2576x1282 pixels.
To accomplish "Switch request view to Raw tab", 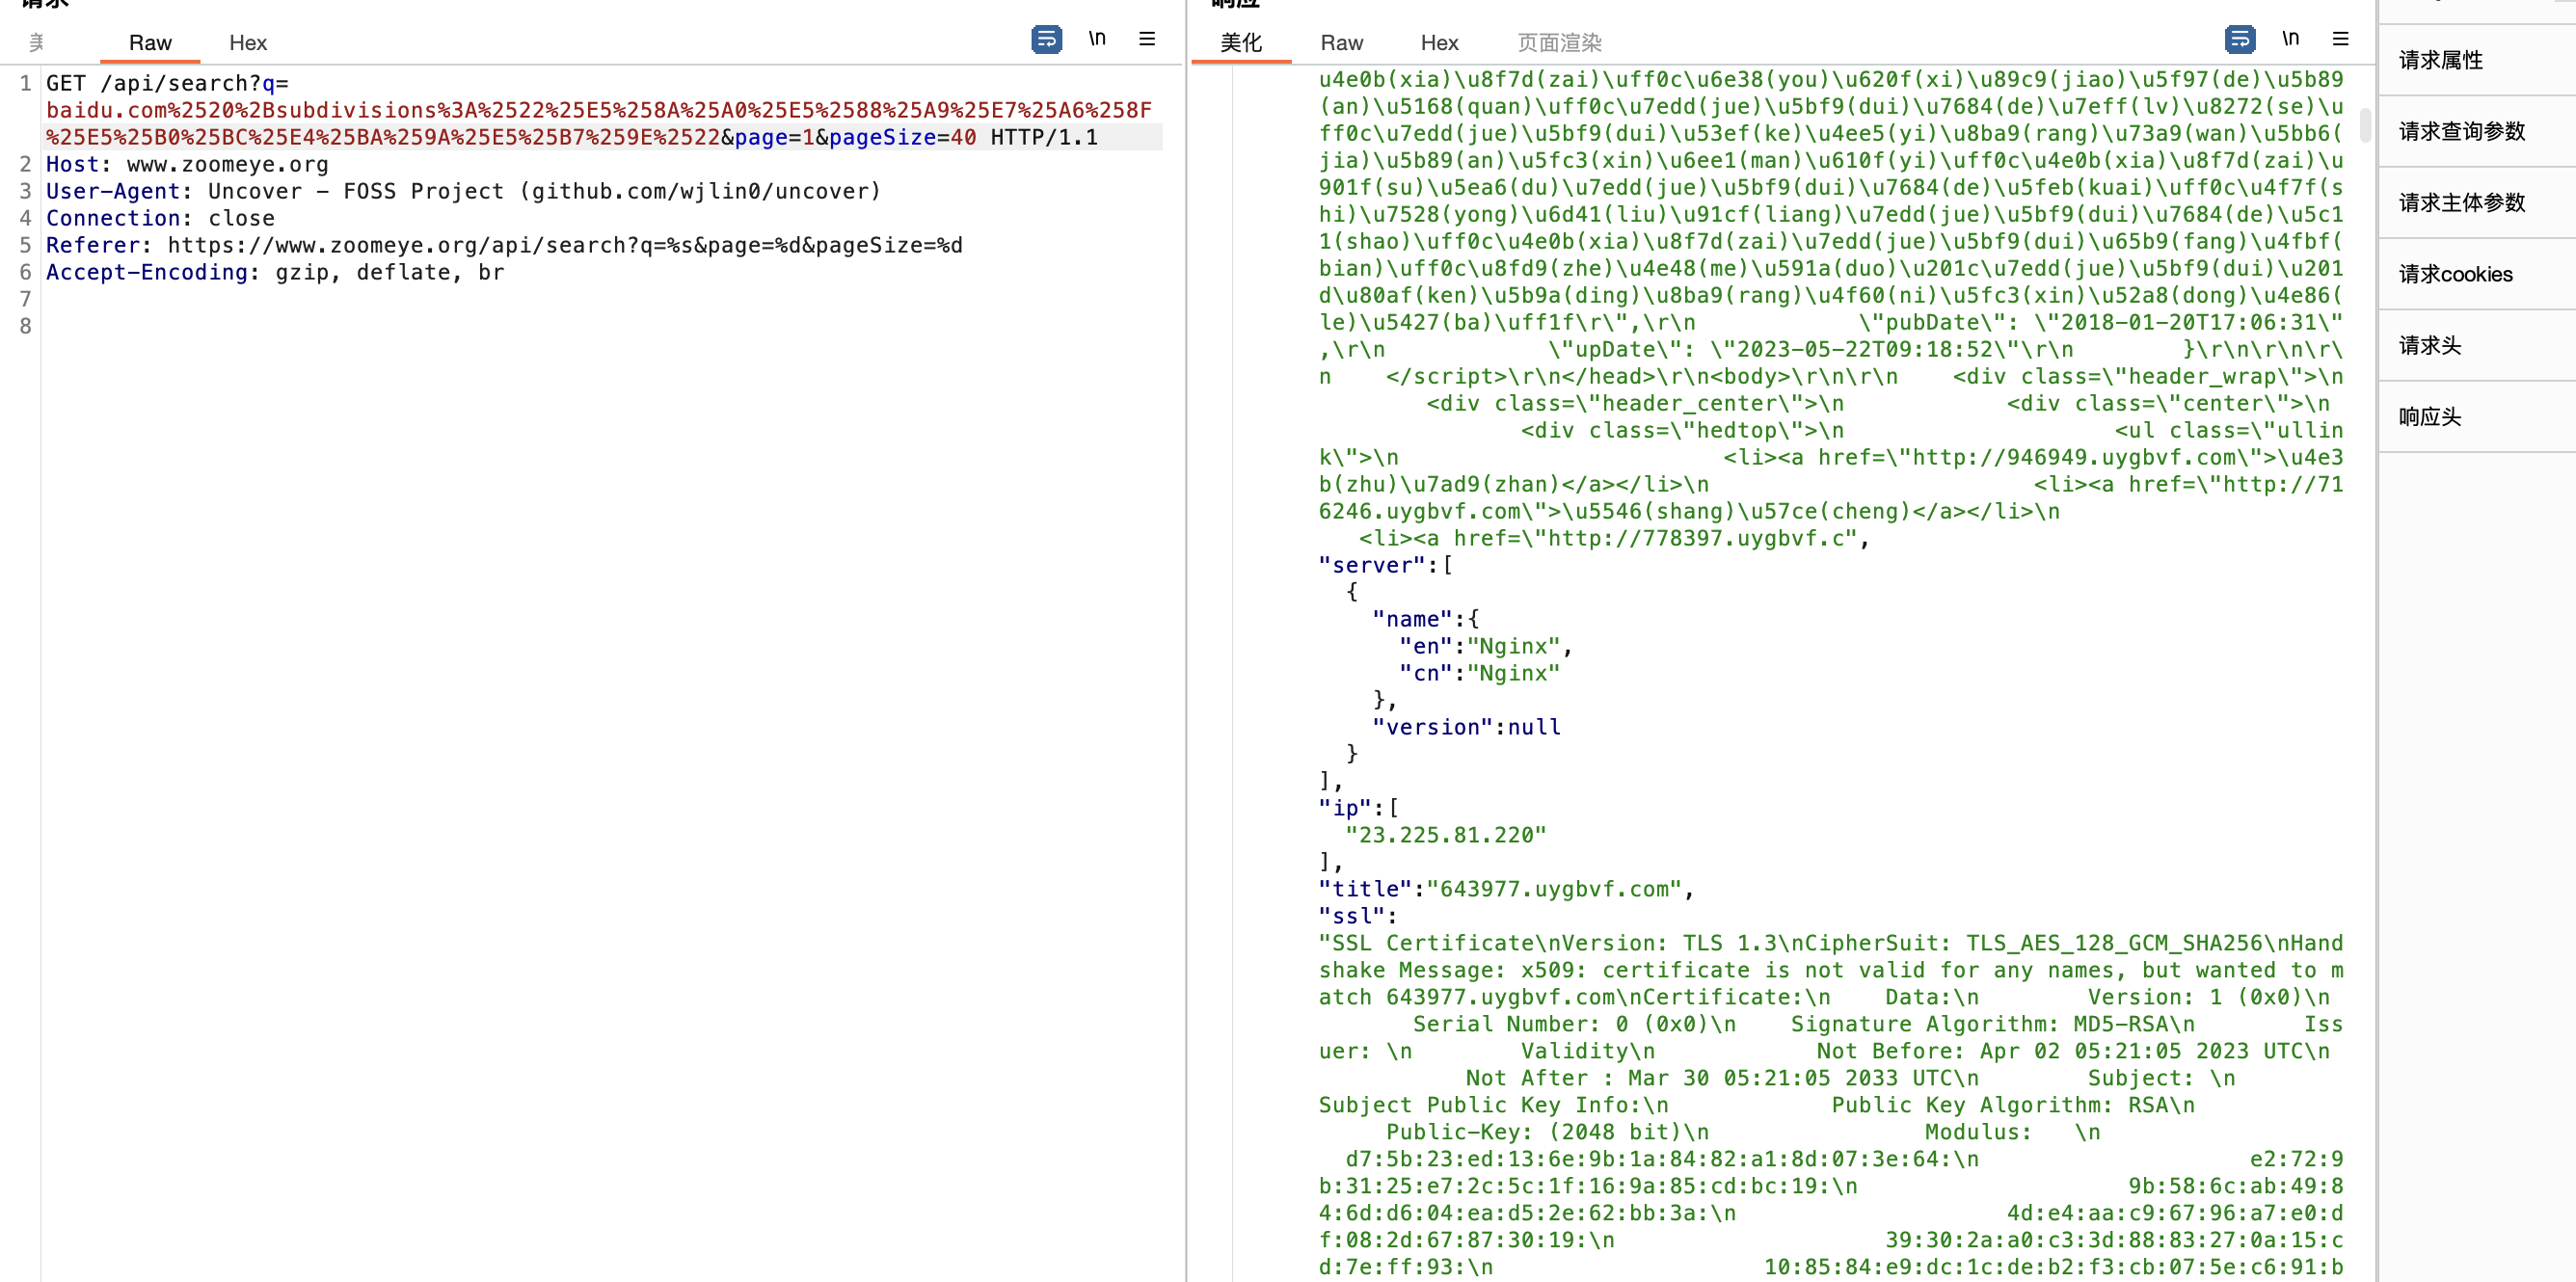I will coord(150,43).
